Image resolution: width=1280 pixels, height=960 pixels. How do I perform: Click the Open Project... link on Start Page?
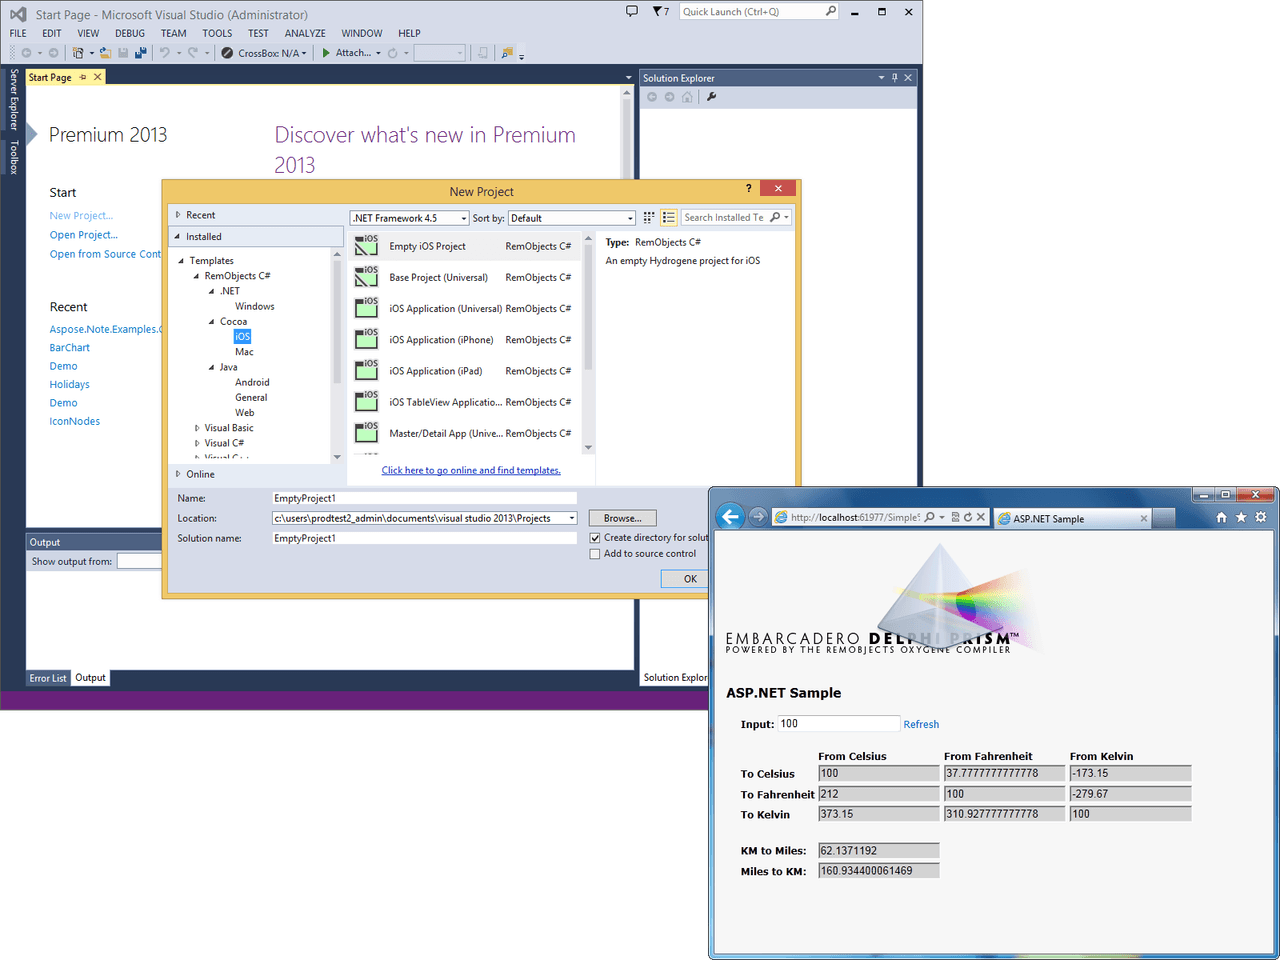coord(84,235)
